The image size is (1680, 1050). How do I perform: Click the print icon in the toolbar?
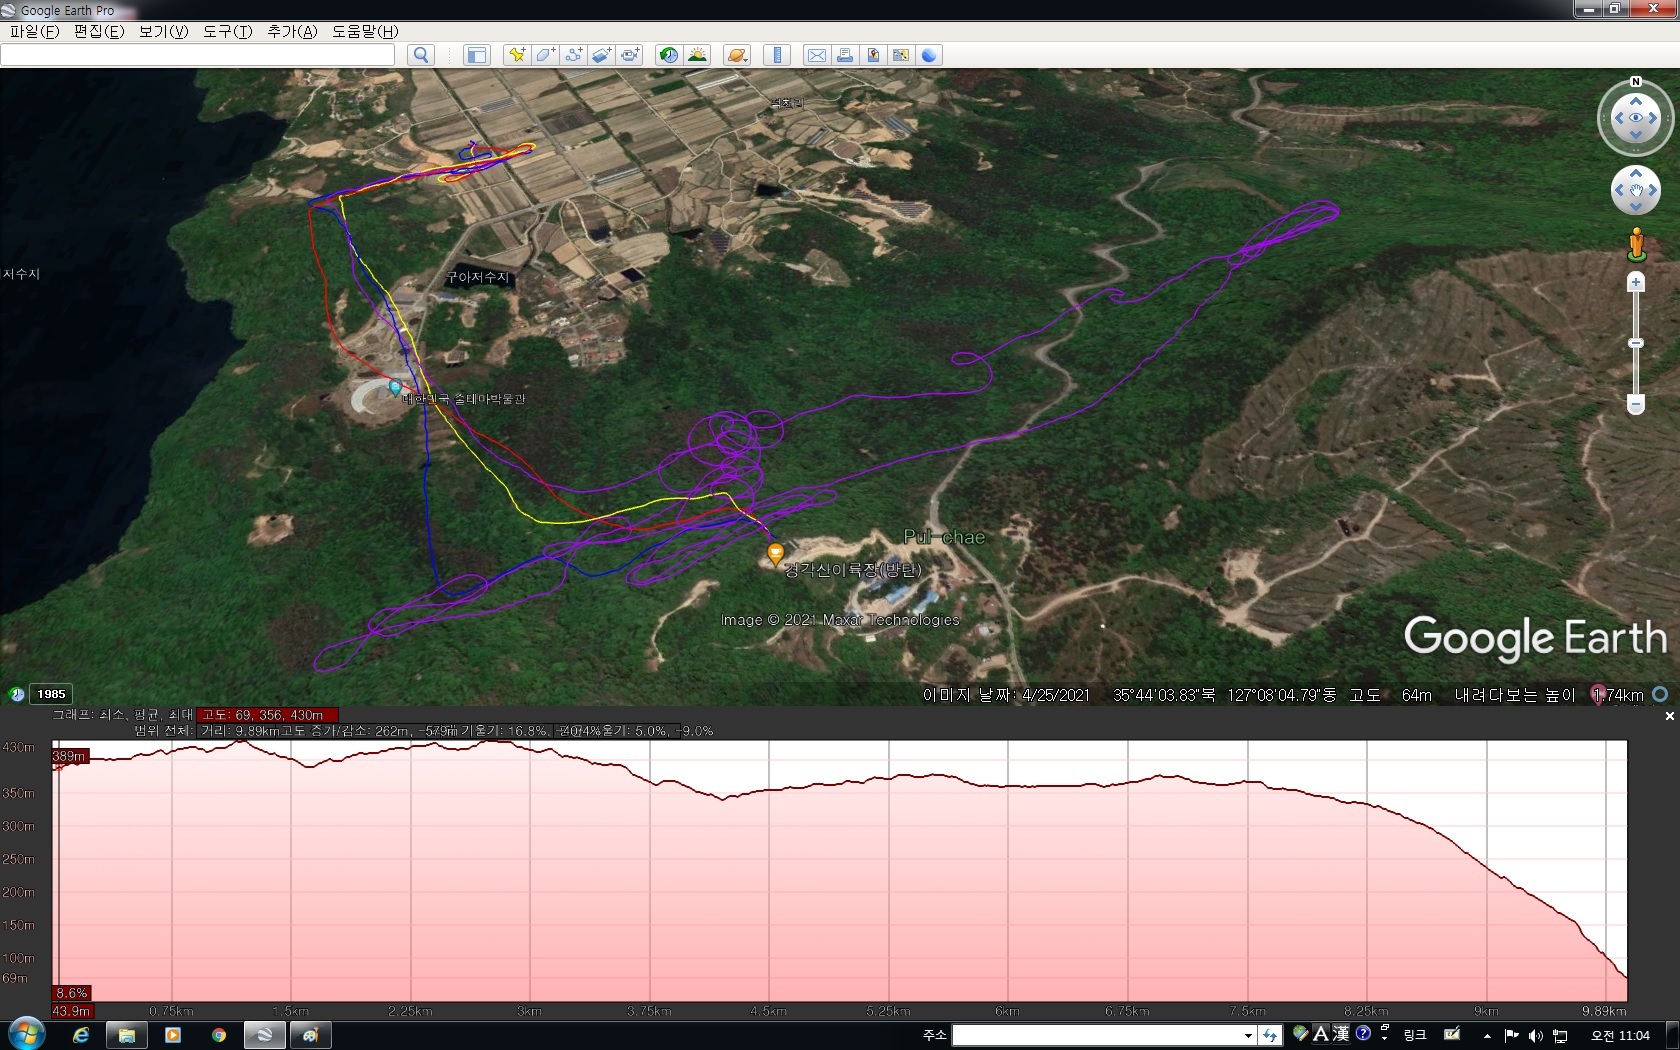[x=845, y=55]
